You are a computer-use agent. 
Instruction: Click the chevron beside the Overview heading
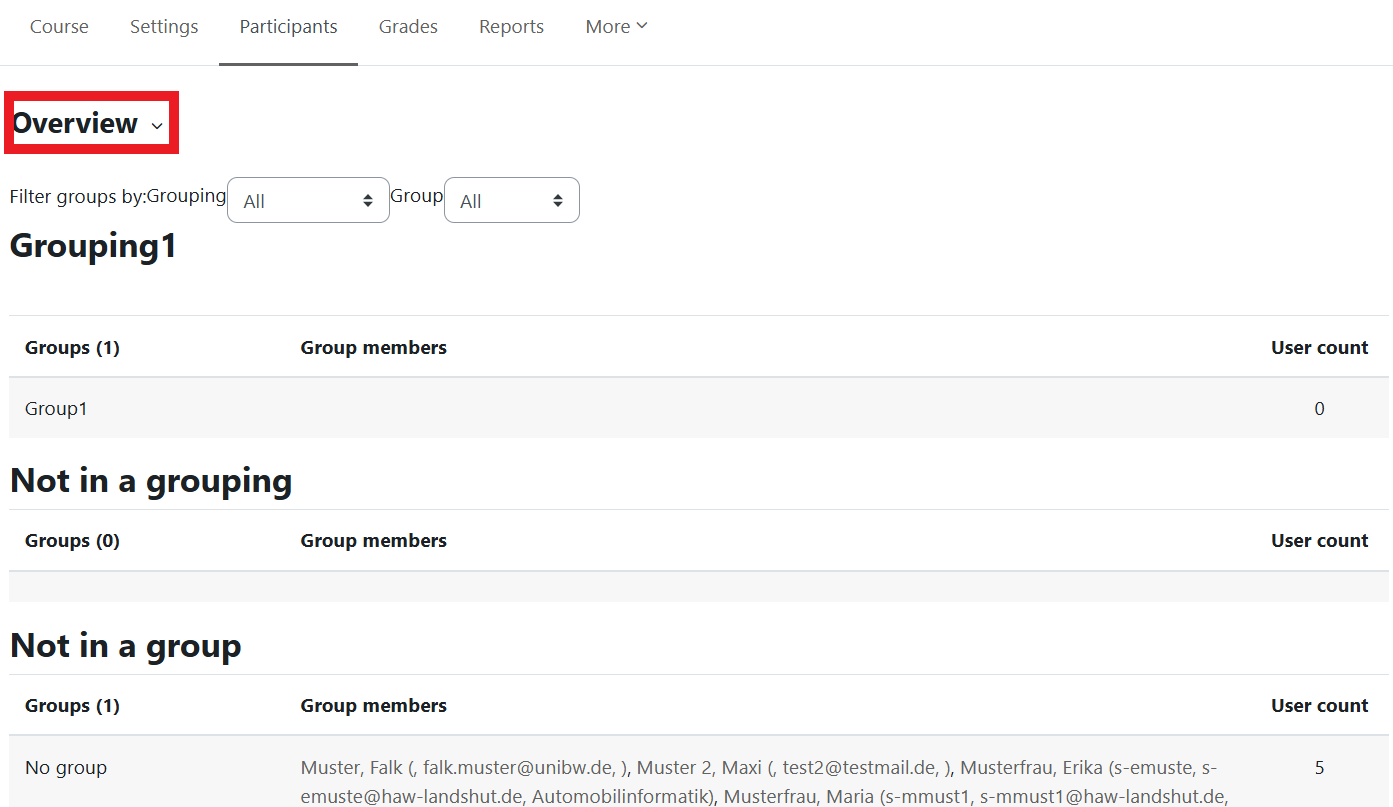click(x=157, y=126)
